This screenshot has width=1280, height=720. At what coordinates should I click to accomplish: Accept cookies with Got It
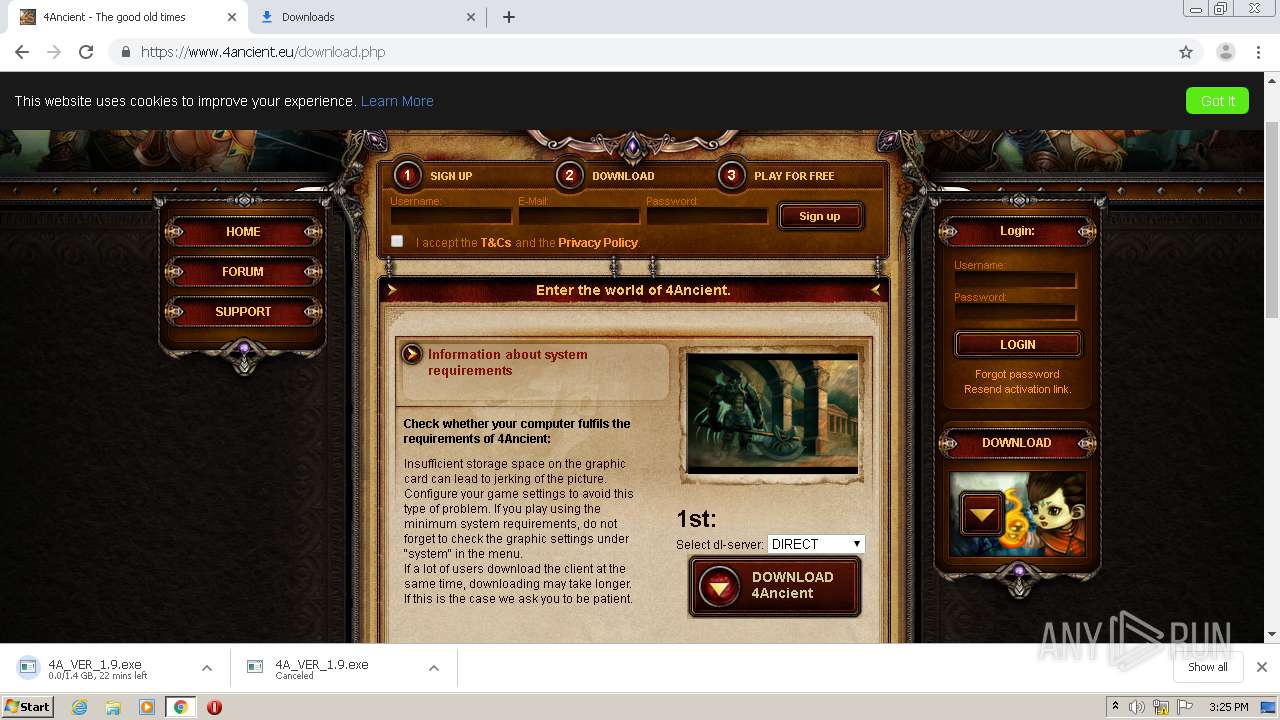coord(1217,101)
